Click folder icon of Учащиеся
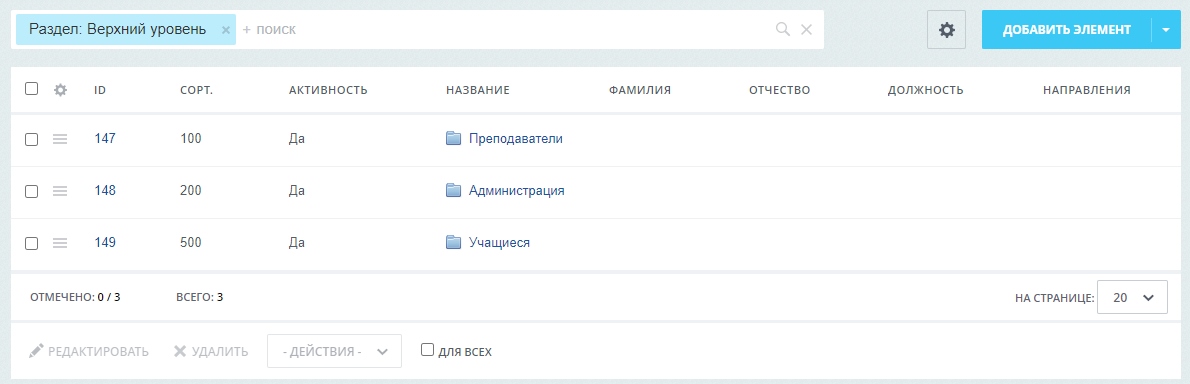 click(454, 242)
